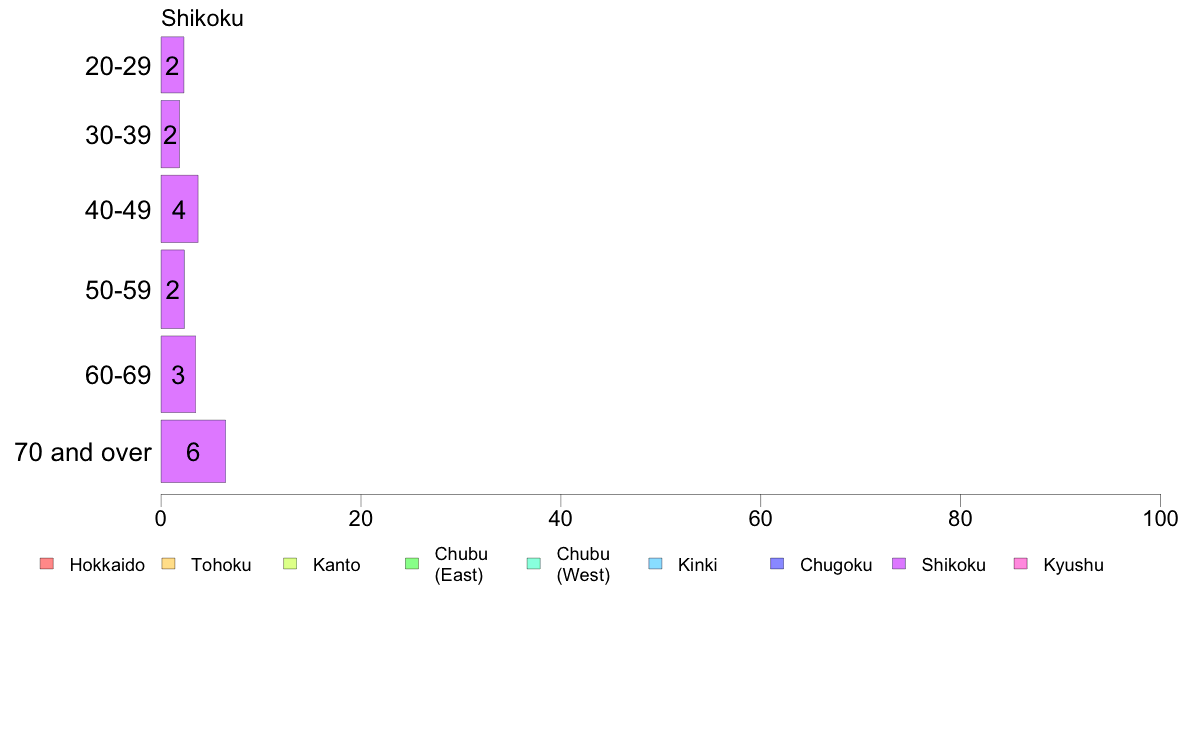Click the Kinki legend color swatch
This screenshot has width=1188, height=736.
[x=655, y=563]
